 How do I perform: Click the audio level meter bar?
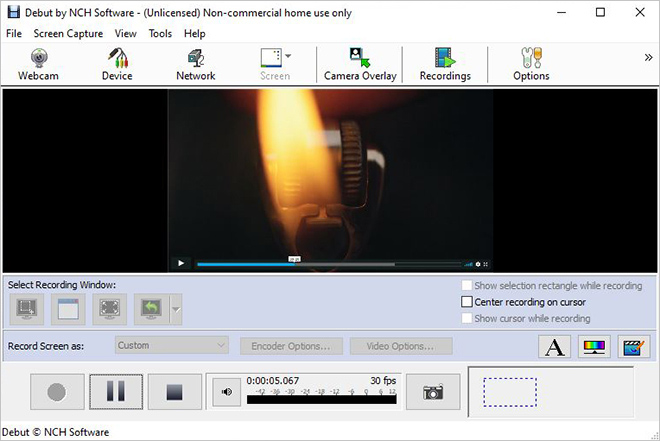(322, 399)
